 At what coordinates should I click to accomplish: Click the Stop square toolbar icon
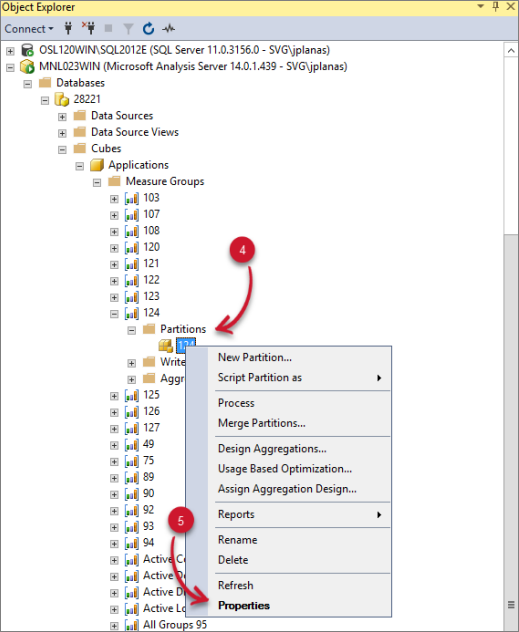(x=108, y=28)
